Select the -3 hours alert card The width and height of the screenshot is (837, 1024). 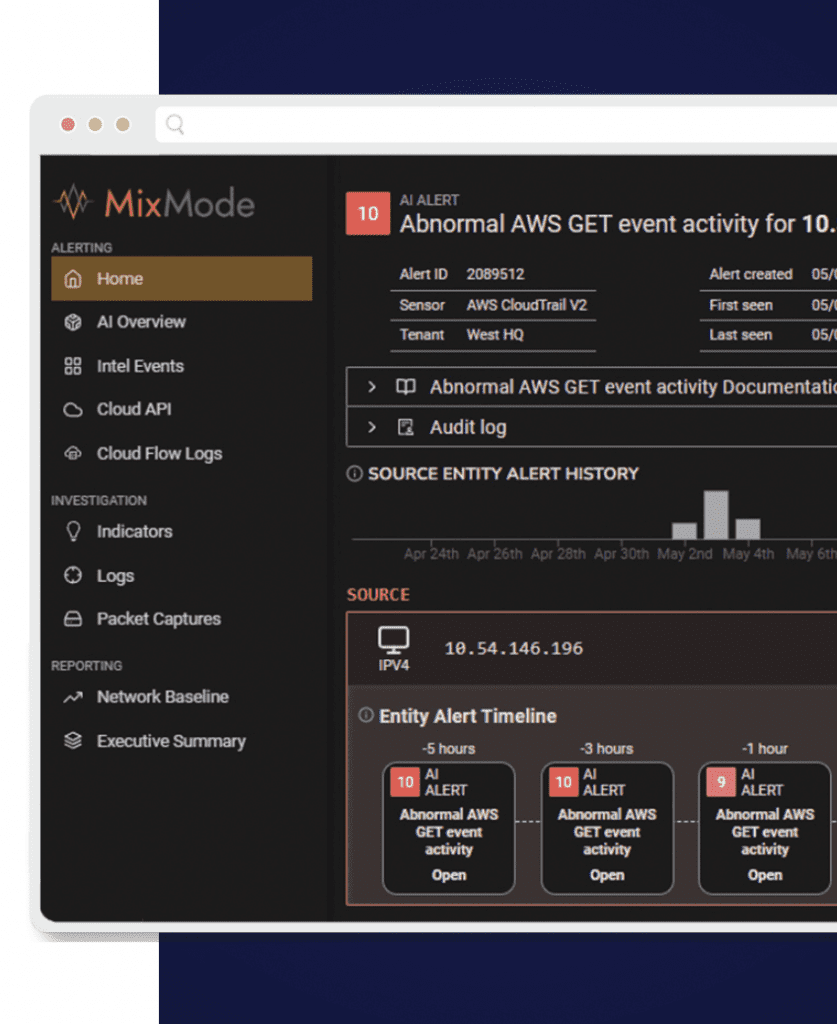click(x=607, y=827)
